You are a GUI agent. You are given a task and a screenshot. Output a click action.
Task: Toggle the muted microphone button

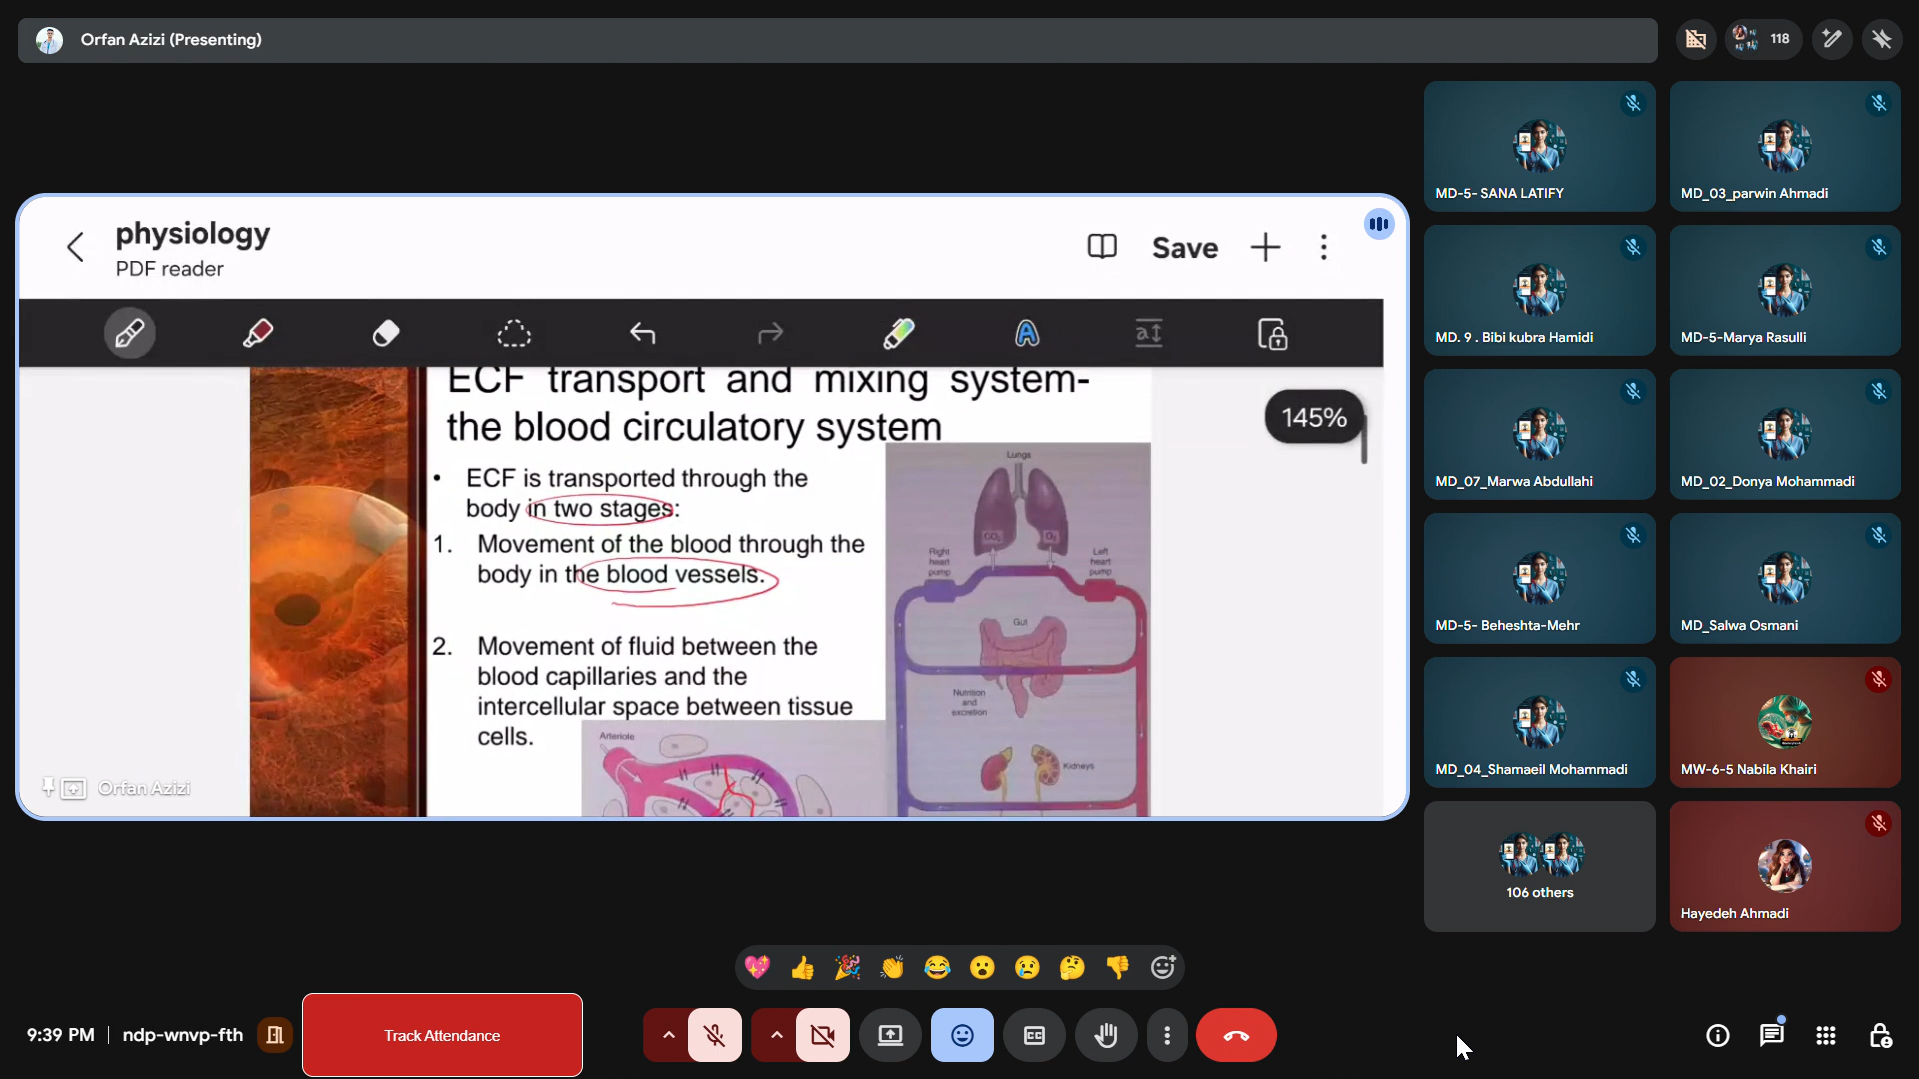tap(715, 1035)
